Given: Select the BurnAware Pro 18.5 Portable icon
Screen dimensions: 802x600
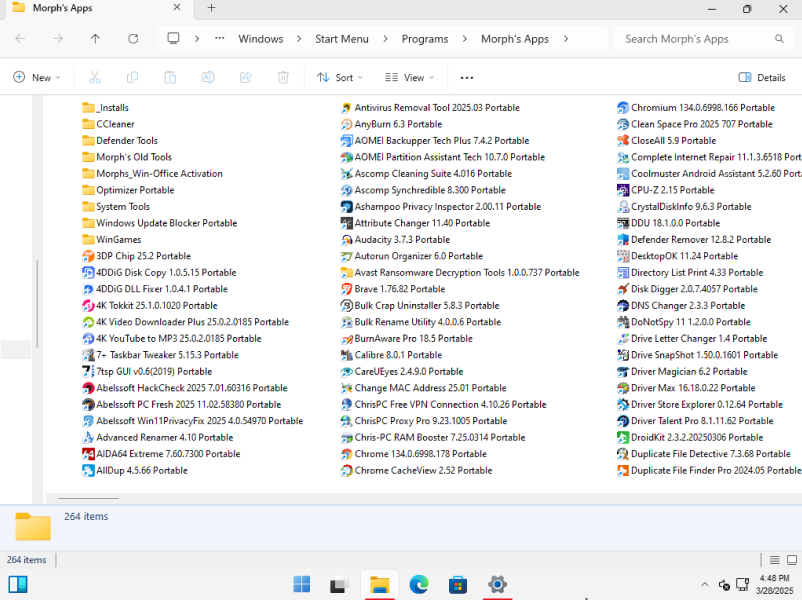Looking at the screenshot, I should (x=346, y=339).
